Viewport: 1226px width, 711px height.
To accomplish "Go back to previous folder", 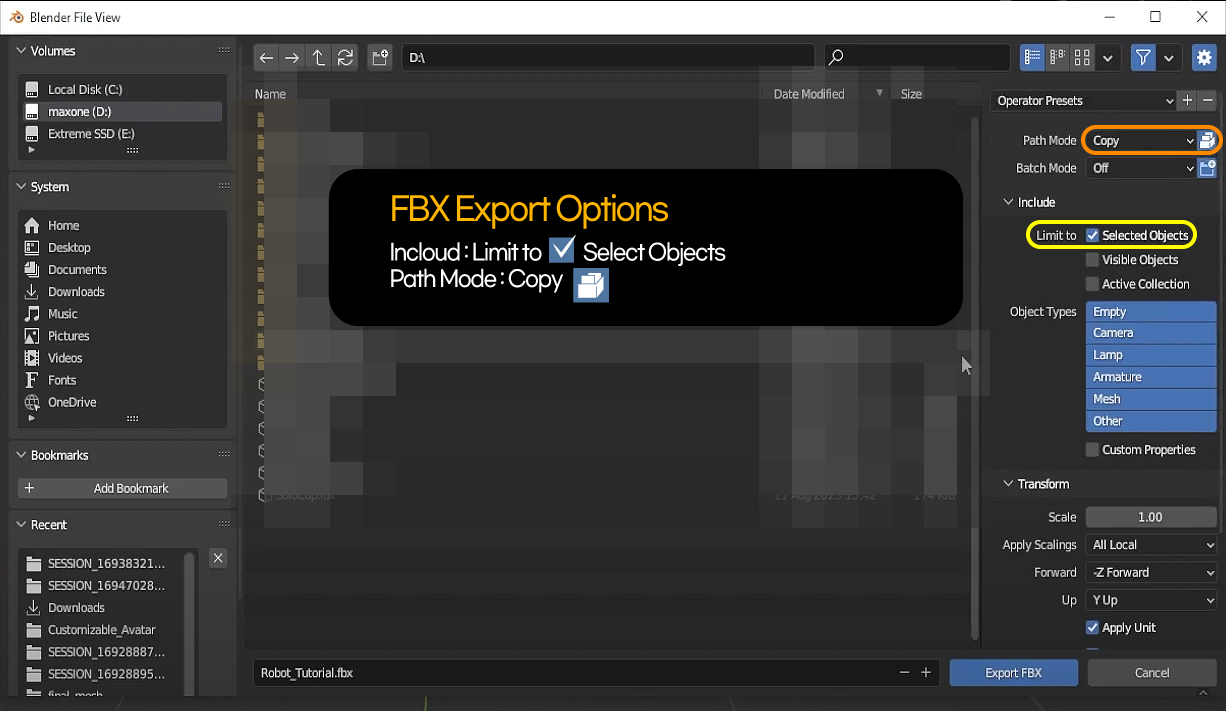I will pyautogui.click(x=266, y=58).
